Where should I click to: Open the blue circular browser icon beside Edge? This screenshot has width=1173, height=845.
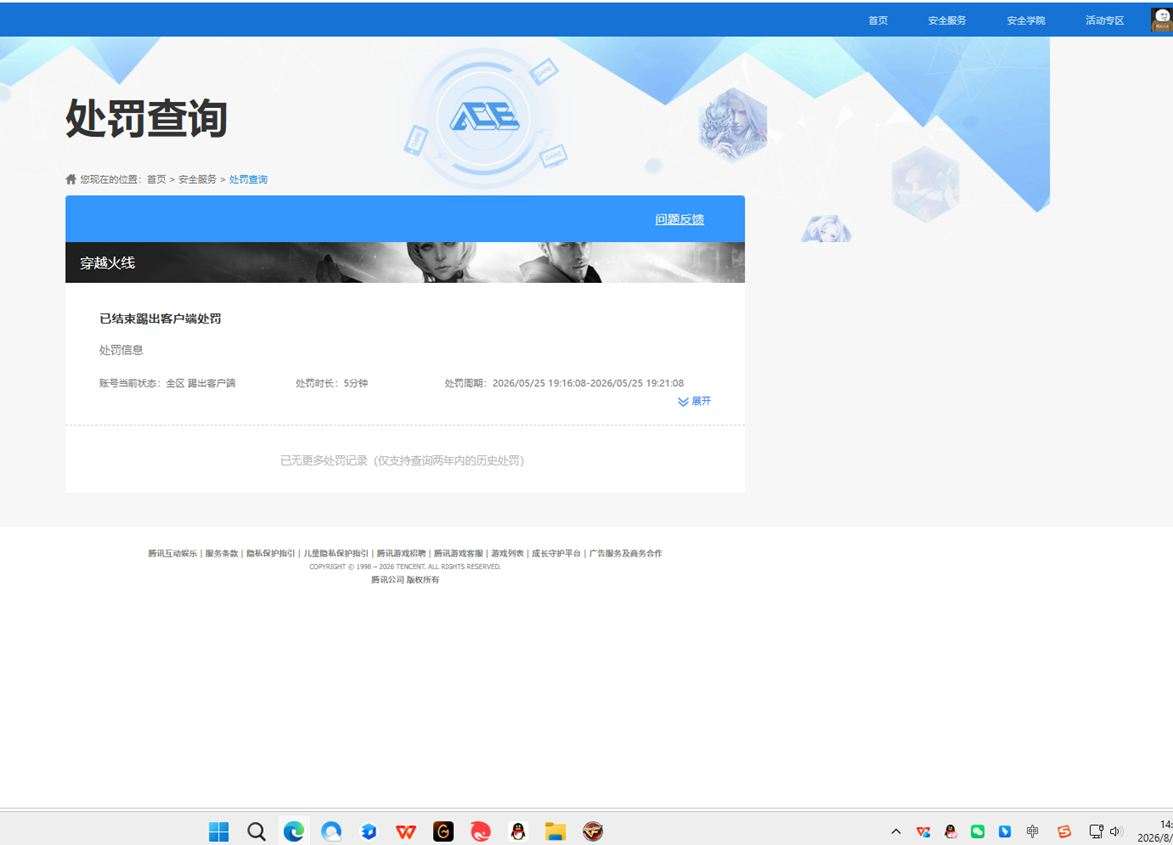pyautogui.click(x=331, y=832)
